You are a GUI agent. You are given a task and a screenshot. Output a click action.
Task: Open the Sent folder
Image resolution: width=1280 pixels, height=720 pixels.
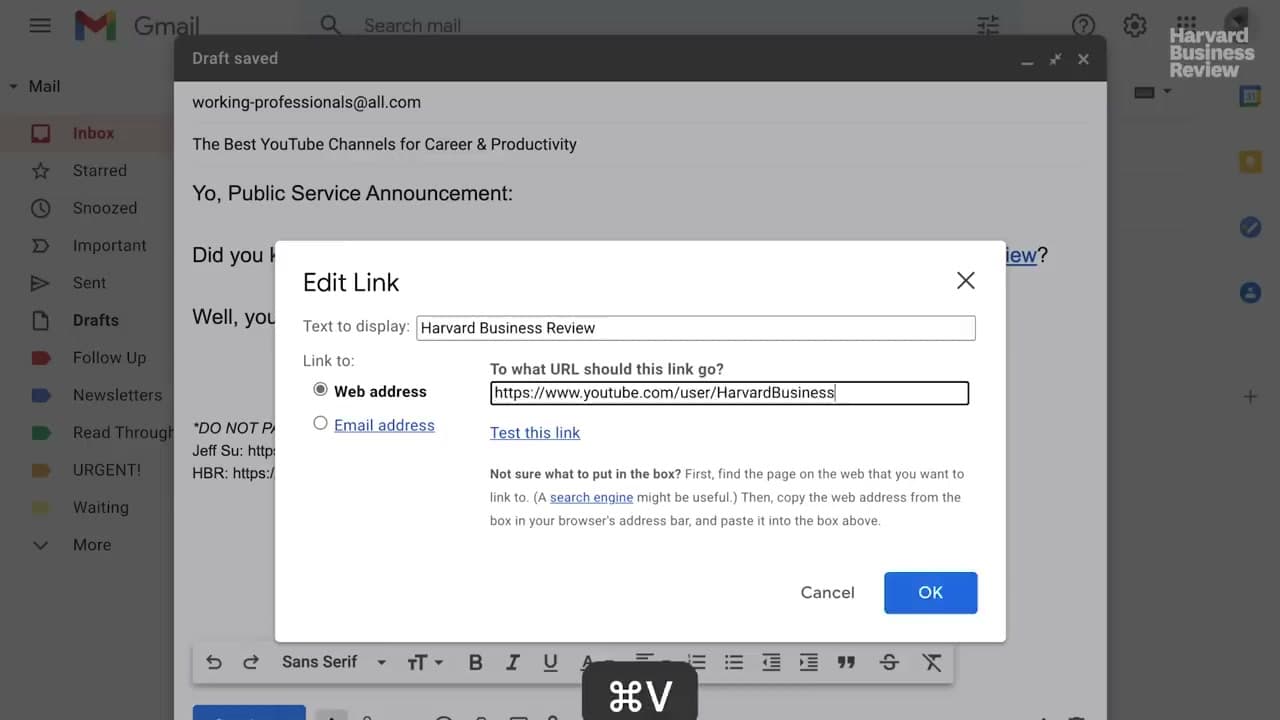click(x=87, y=283)
